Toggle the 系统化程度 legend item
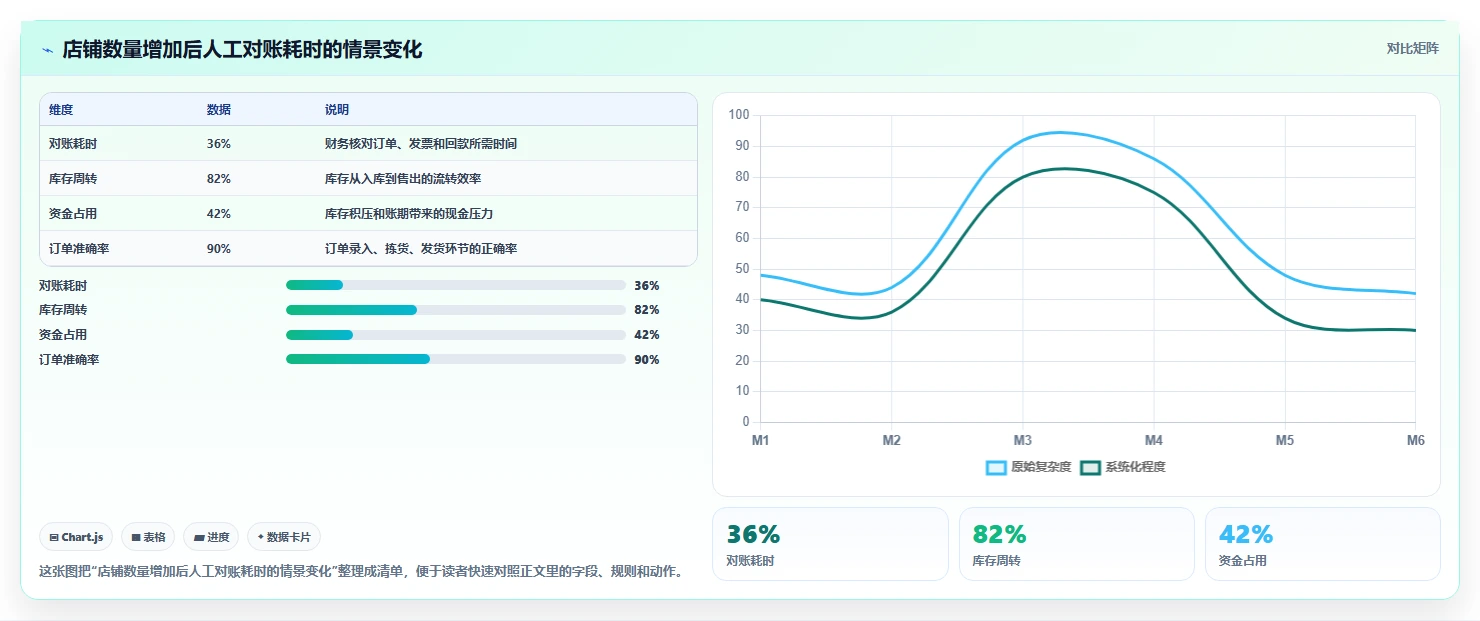The width and height of the screenshot is (1480, 621). click(1123, 467)
